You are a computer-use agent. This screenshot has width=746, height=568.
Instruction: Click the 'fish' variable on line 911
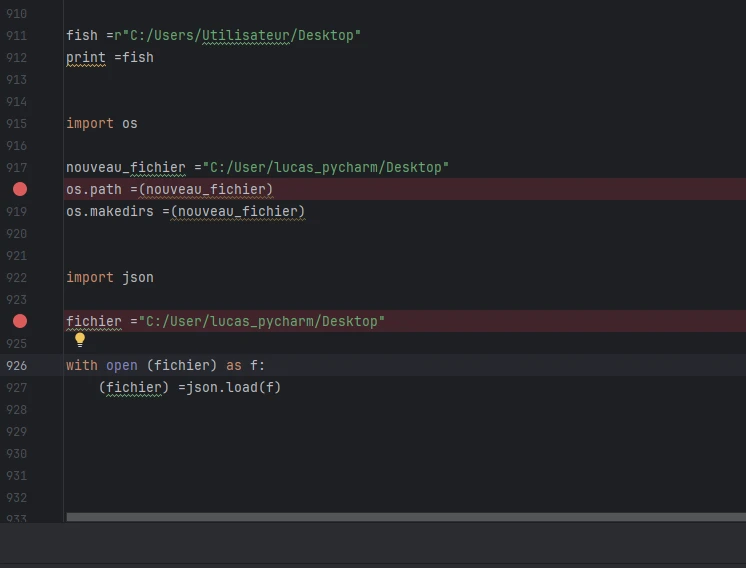tap(81, 35)
